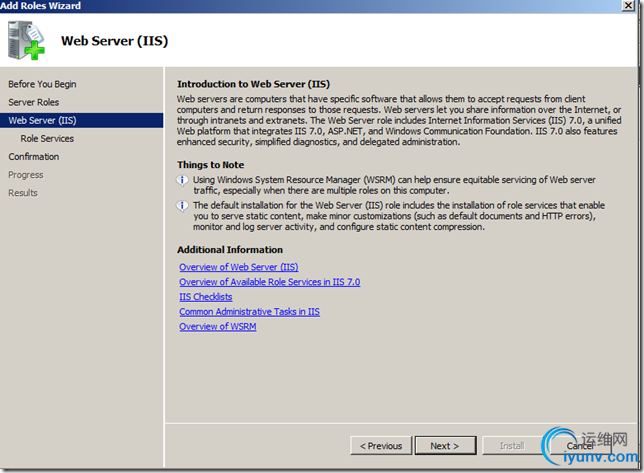Click the Things to Note heading
644x473 pixels.
click(211, 165)
